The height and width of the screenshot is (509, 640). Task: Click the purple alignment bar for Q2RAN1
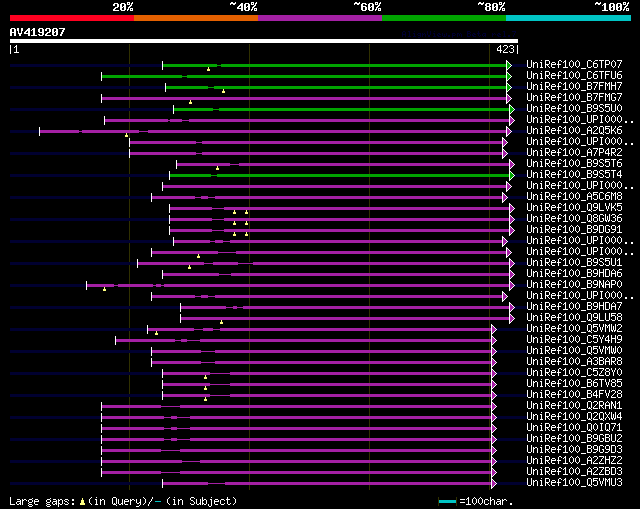point(297,407)
